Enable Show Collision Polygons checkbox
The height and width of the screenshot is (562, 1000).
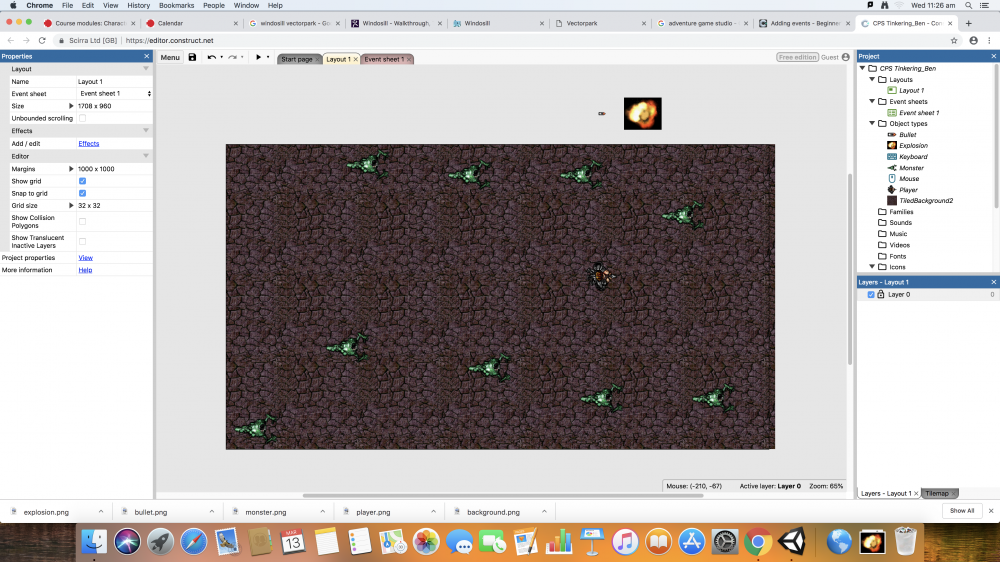click(82, 222)
